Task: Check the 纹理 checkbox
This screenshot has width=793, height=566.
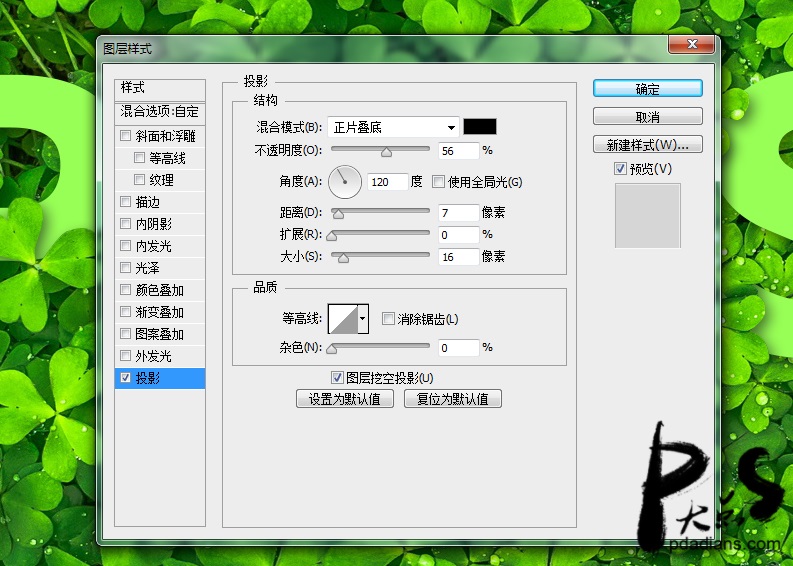Action: point(139,180)
